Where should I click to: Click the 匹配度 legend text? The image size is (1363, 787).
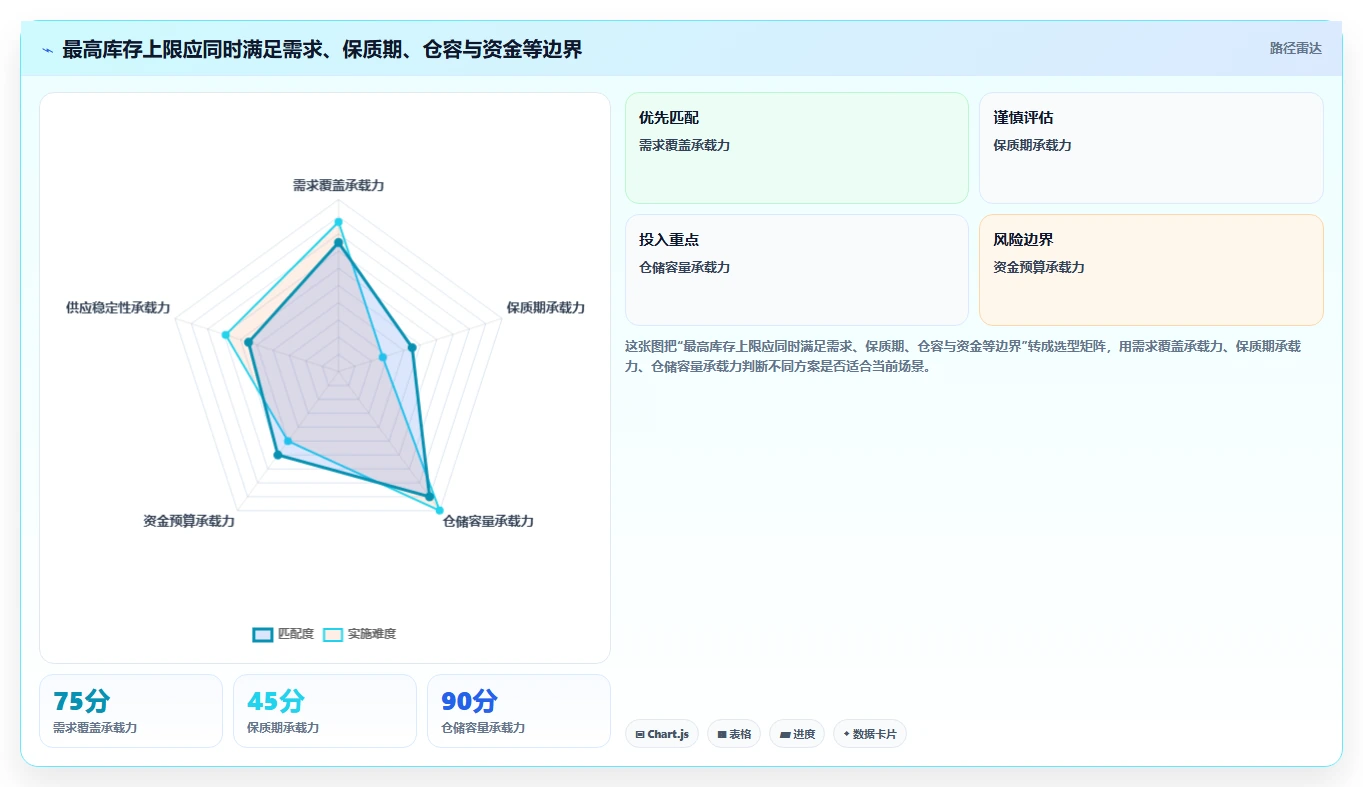(x=296, y=634)
